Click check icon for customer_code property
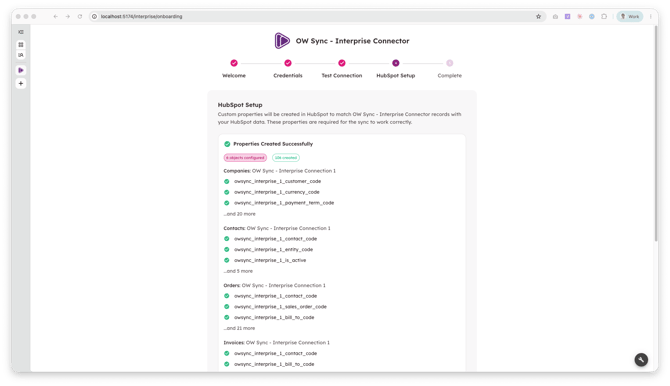 click(227, 181)
